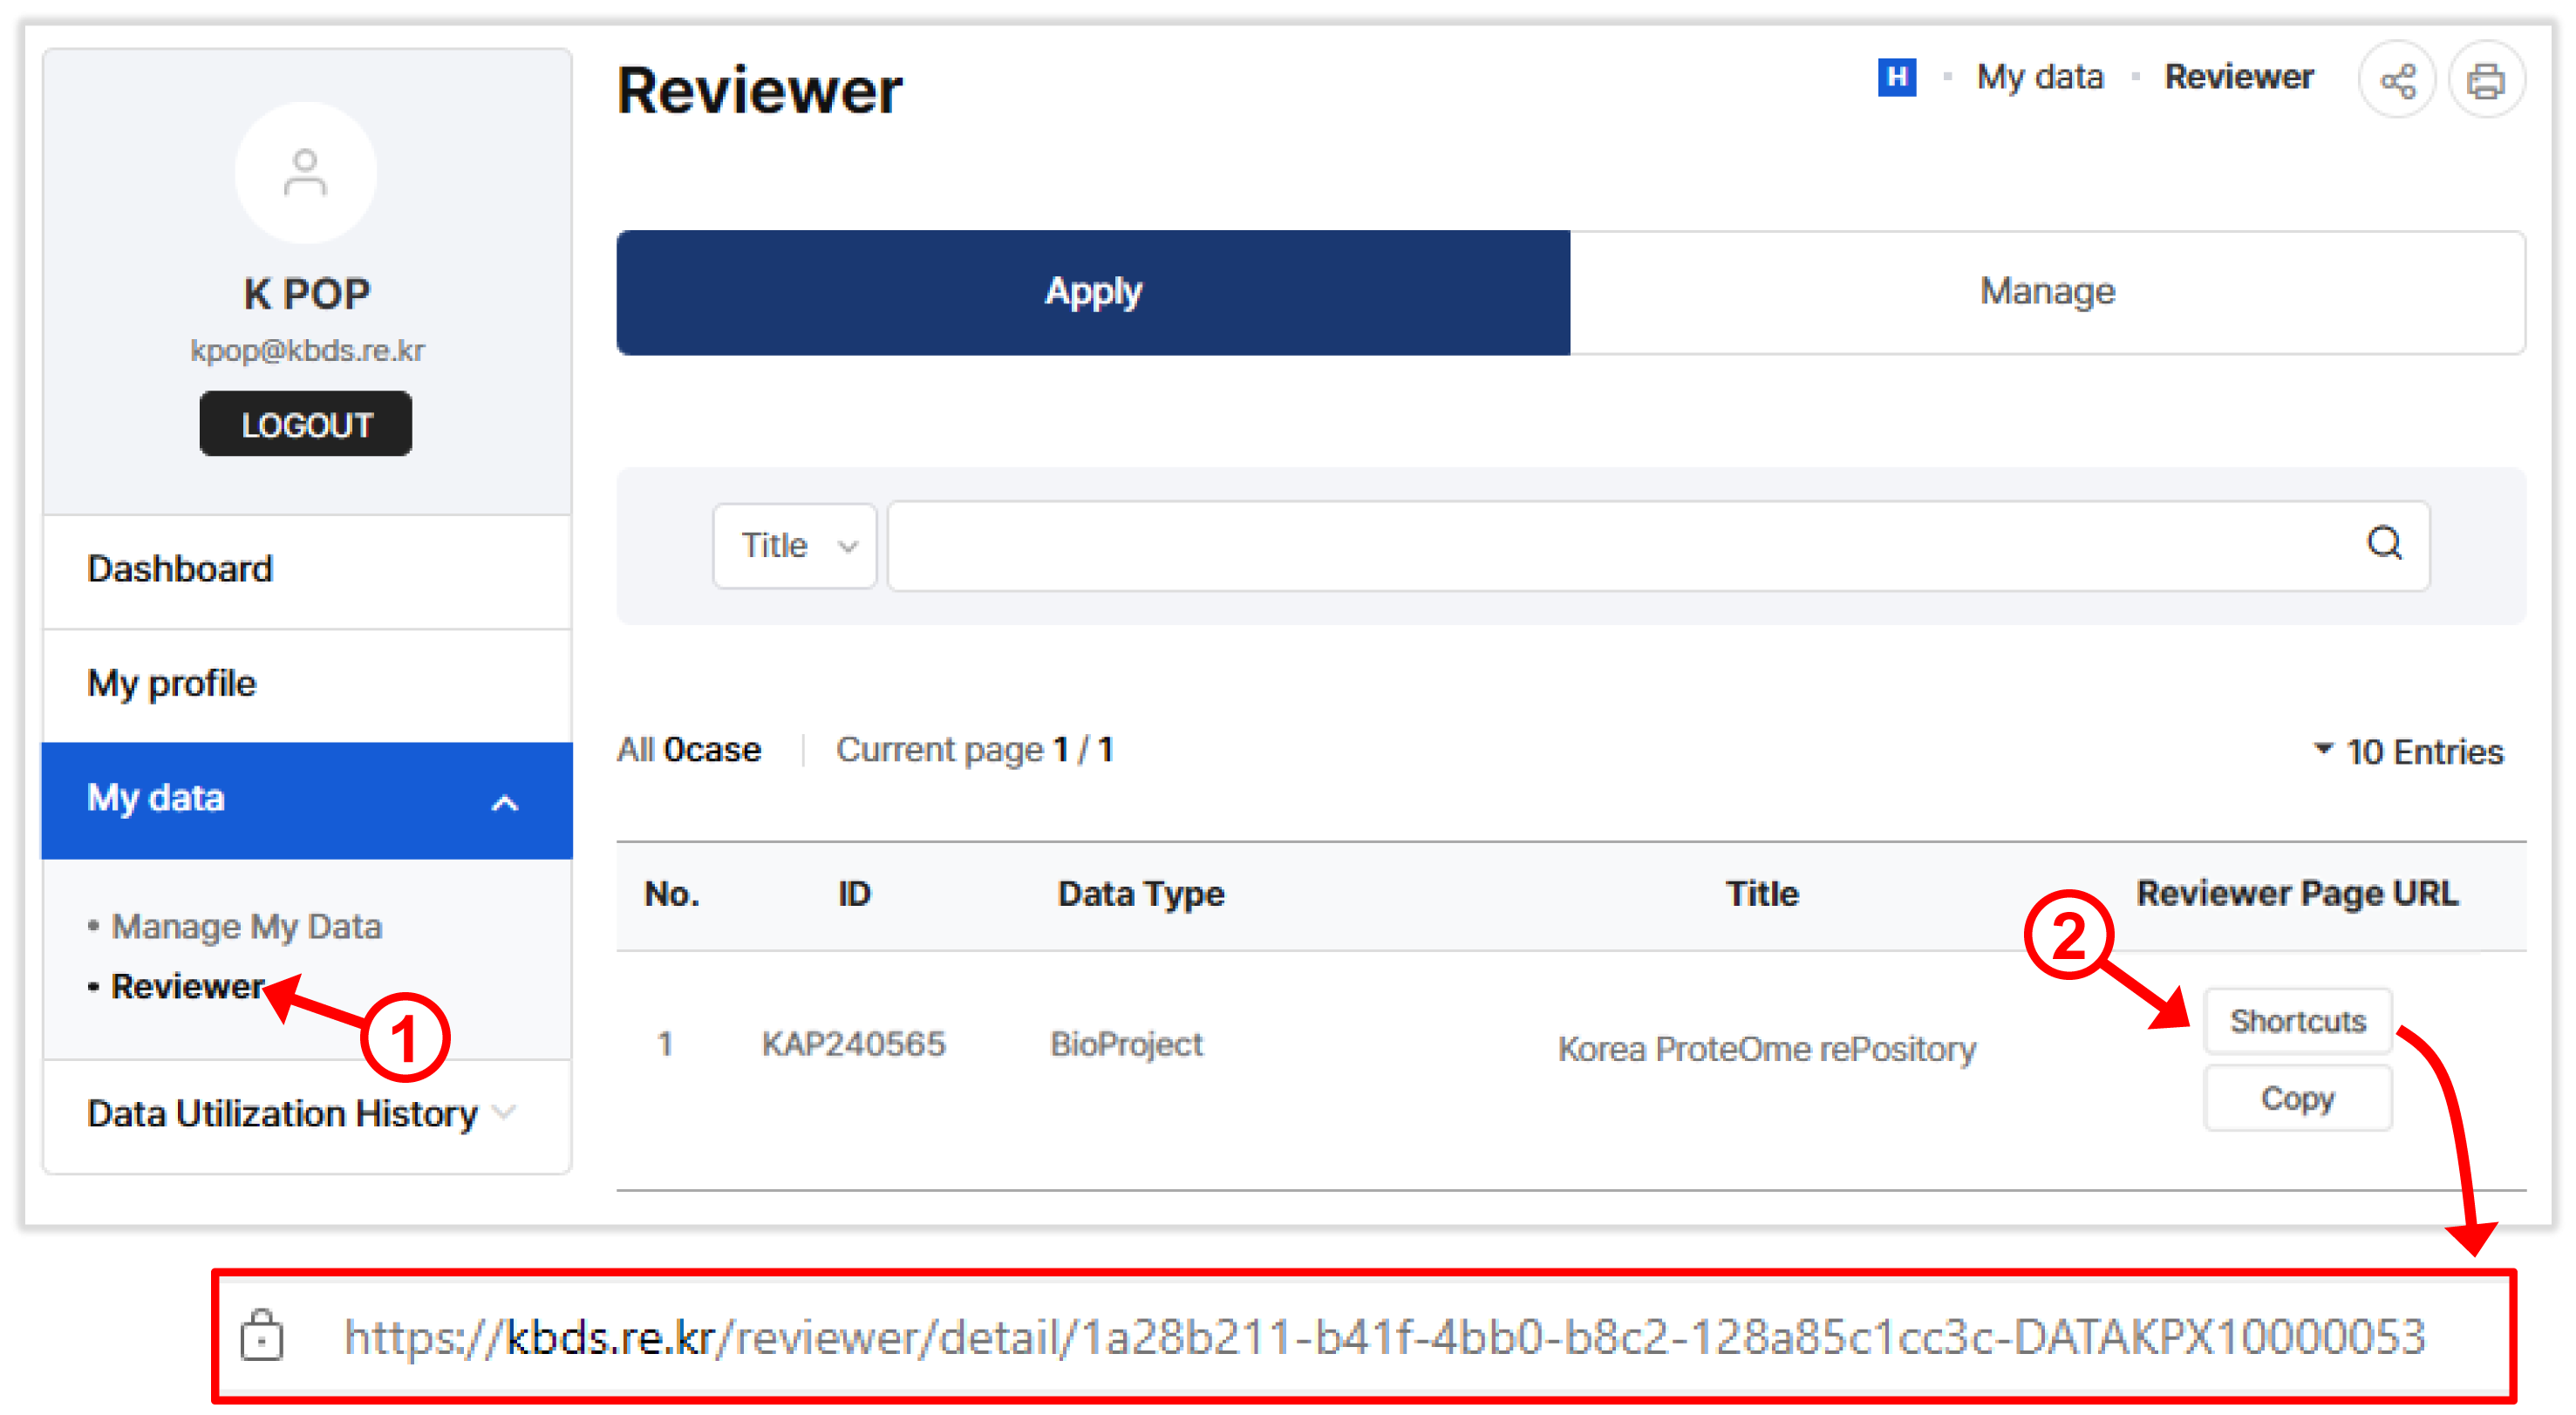The image size is (2576, 1415).
Task: Select the Apply tab
Action: tap(1092, 292)
